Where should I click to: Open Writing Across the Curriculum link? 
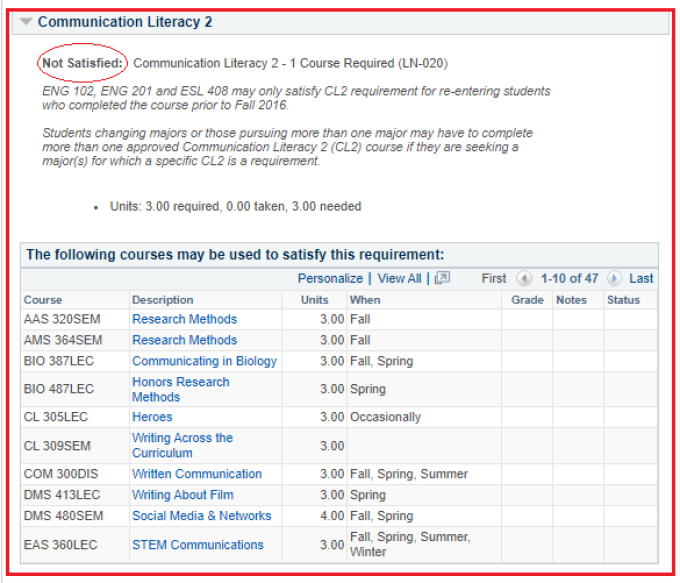(182, 445)
